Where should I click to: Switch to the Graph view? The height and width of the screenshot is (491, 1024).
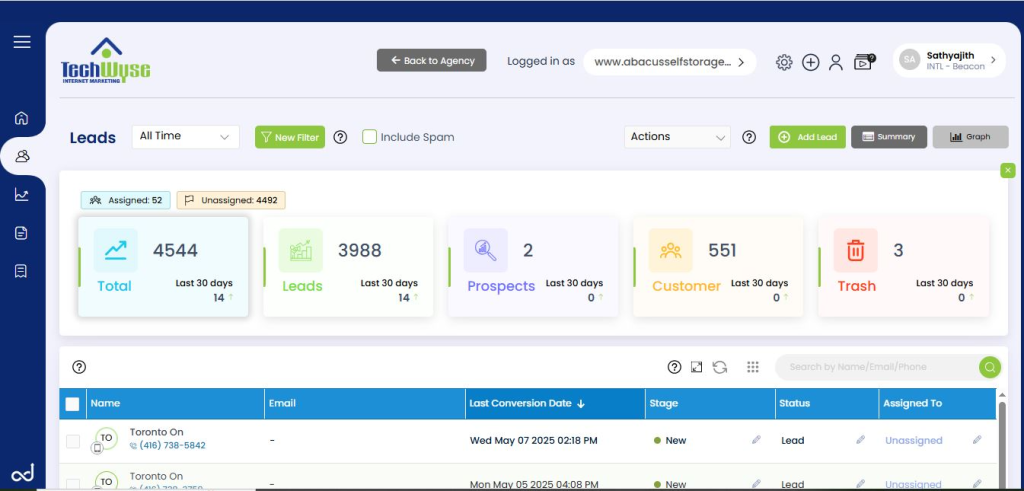970,137
